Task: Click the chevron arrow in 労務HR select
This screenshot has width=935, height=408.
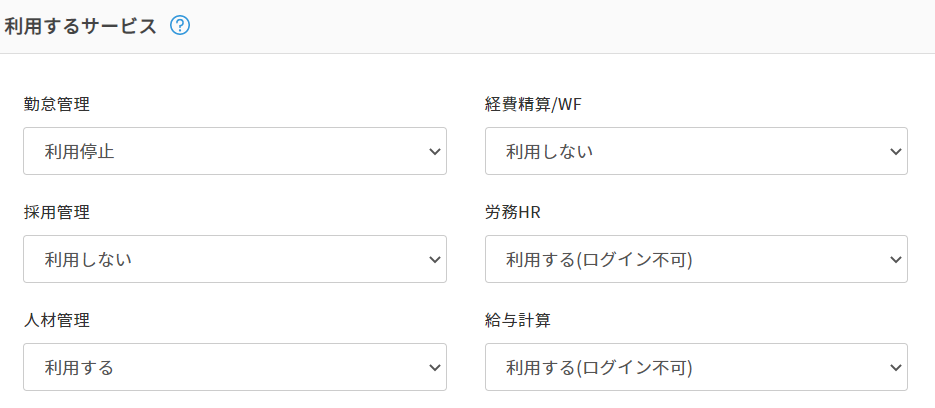Action: coord(895,259)
